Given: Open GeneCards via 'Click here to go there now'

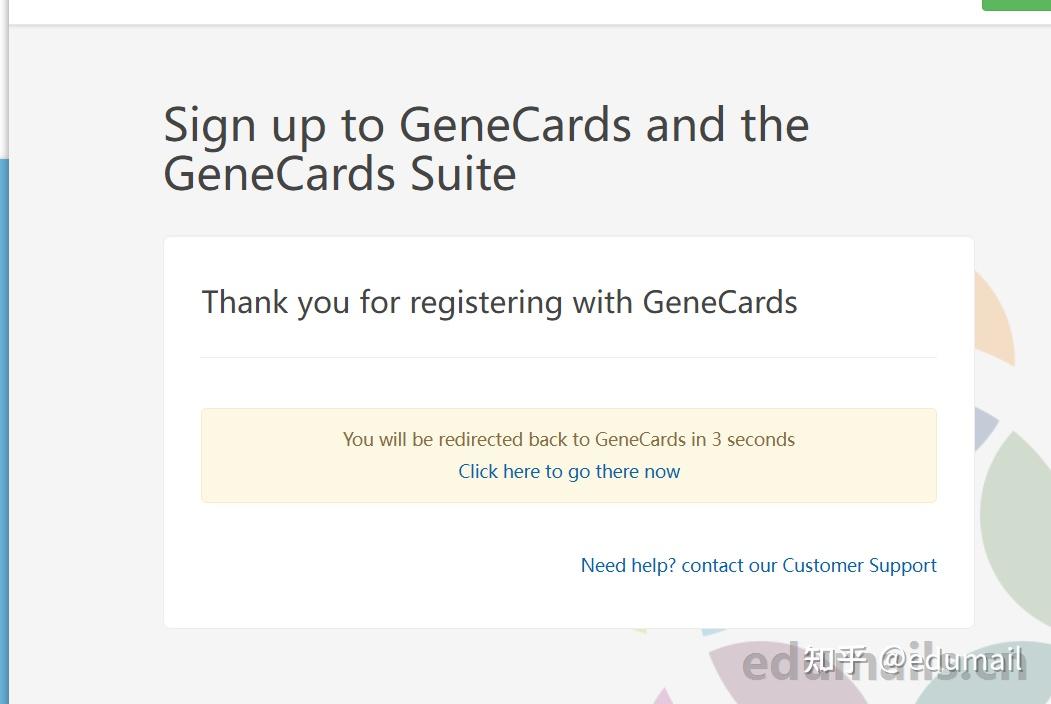Looking at the screenshot, I should pos(568,471).
